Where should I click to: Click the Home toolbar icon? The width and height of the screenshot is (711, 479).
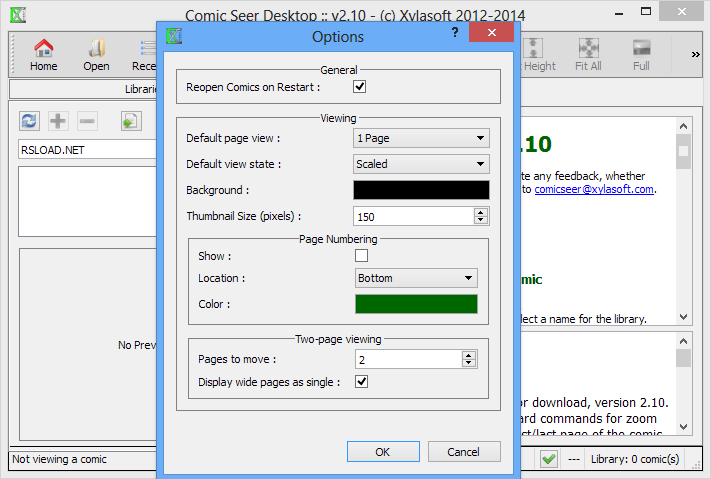tap(44, 55)
